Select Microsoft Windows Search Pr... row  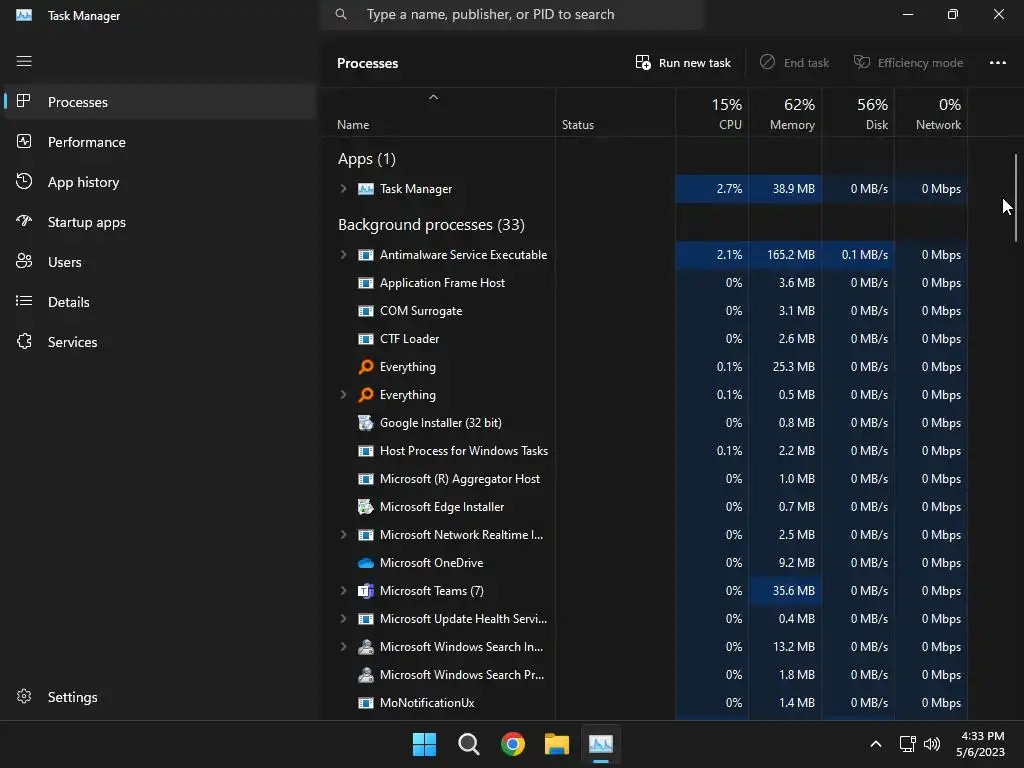click(x=645, y=675)
